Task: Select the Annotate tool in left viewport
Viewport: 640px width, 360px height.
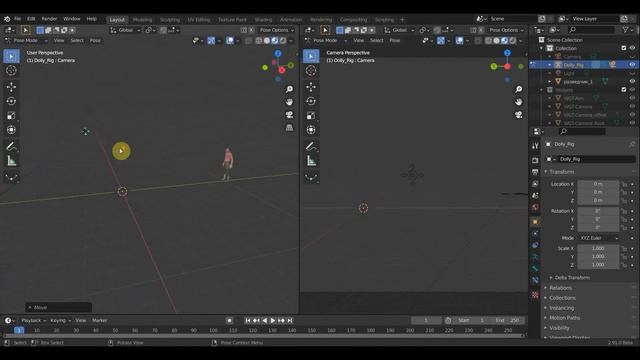Action: coord(11,146)
